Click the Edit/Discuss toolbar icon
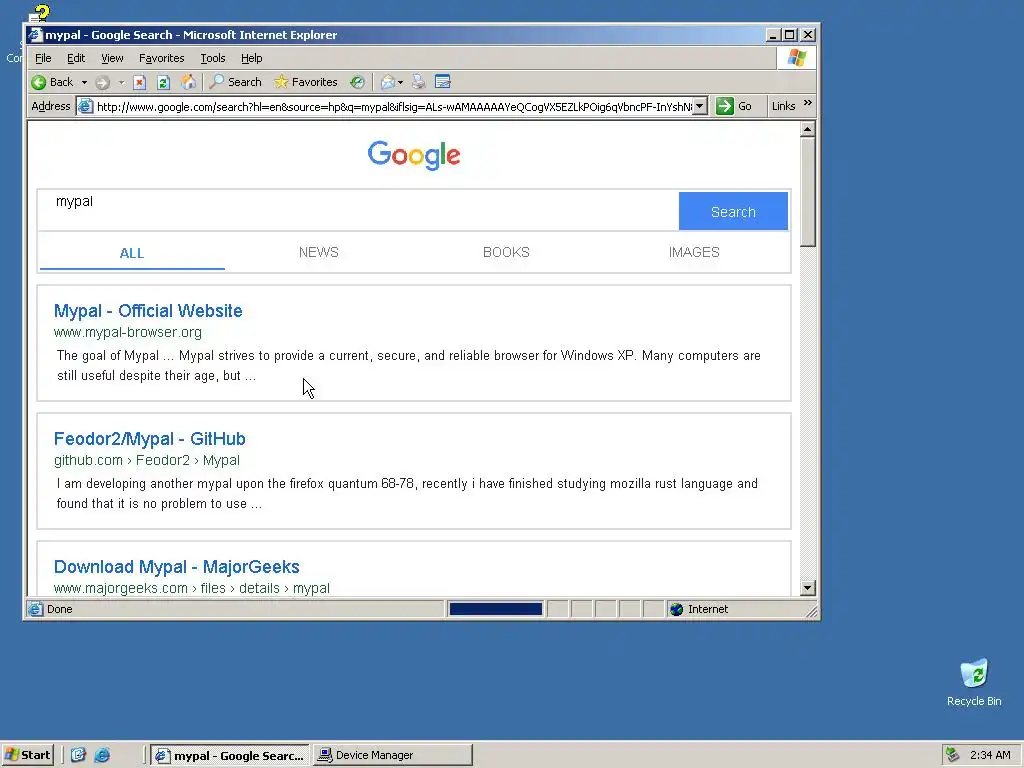Viewport: 1024px width, 768px height. pos(443,82)
